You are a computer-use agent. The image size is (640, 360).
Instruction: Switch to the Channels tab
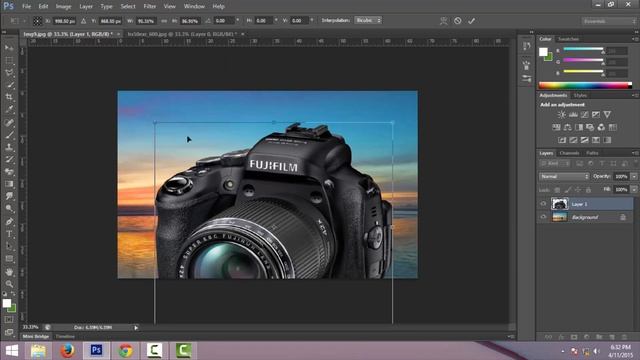[569, 153]
